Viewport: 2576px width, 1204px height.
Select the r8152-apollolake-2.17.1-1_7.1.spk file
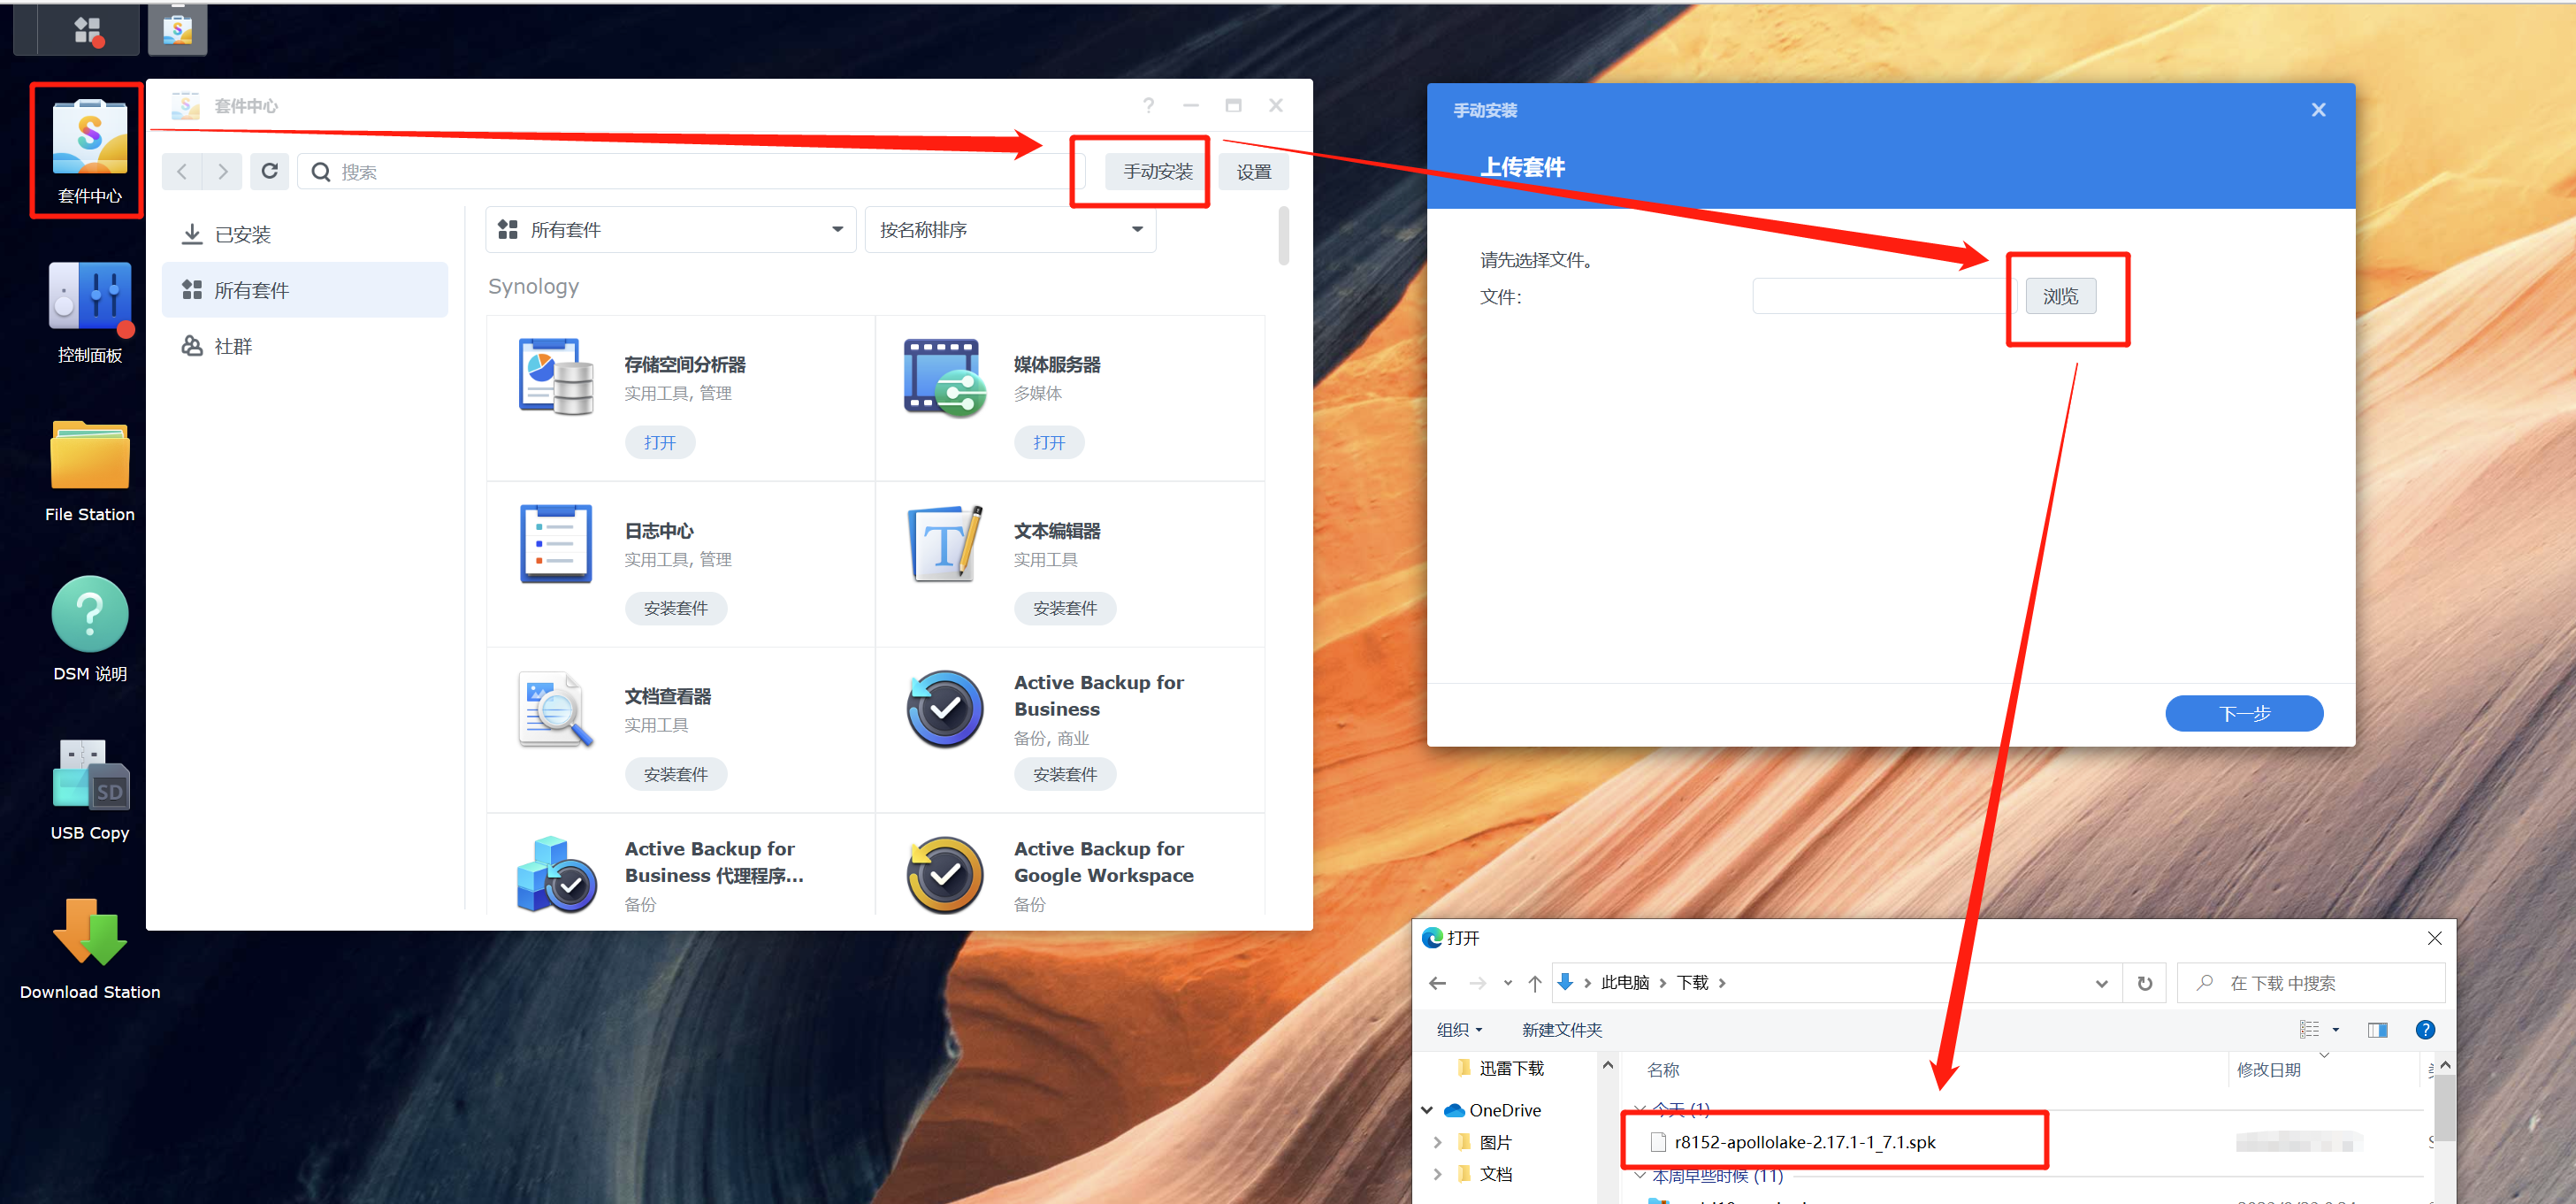(x=1805, y=1141)
